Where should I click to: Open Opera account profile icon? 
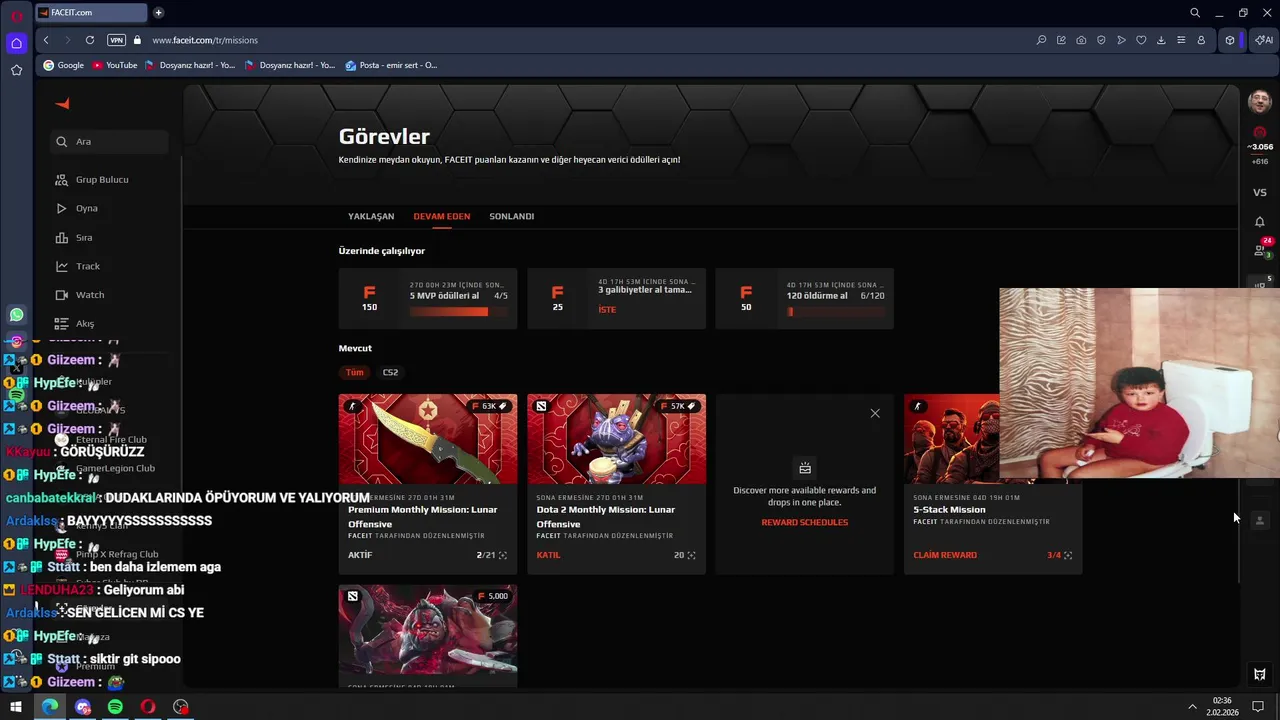click(x=1201, y=40)
